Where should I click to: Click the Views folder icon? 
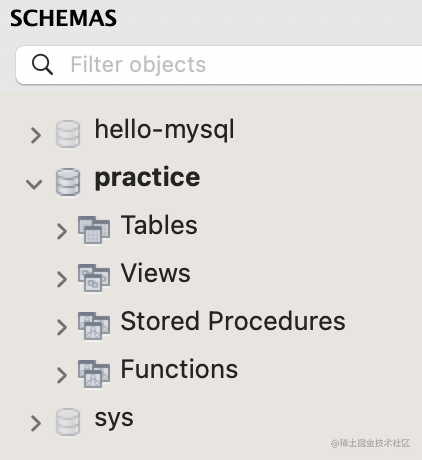point(94,278)
